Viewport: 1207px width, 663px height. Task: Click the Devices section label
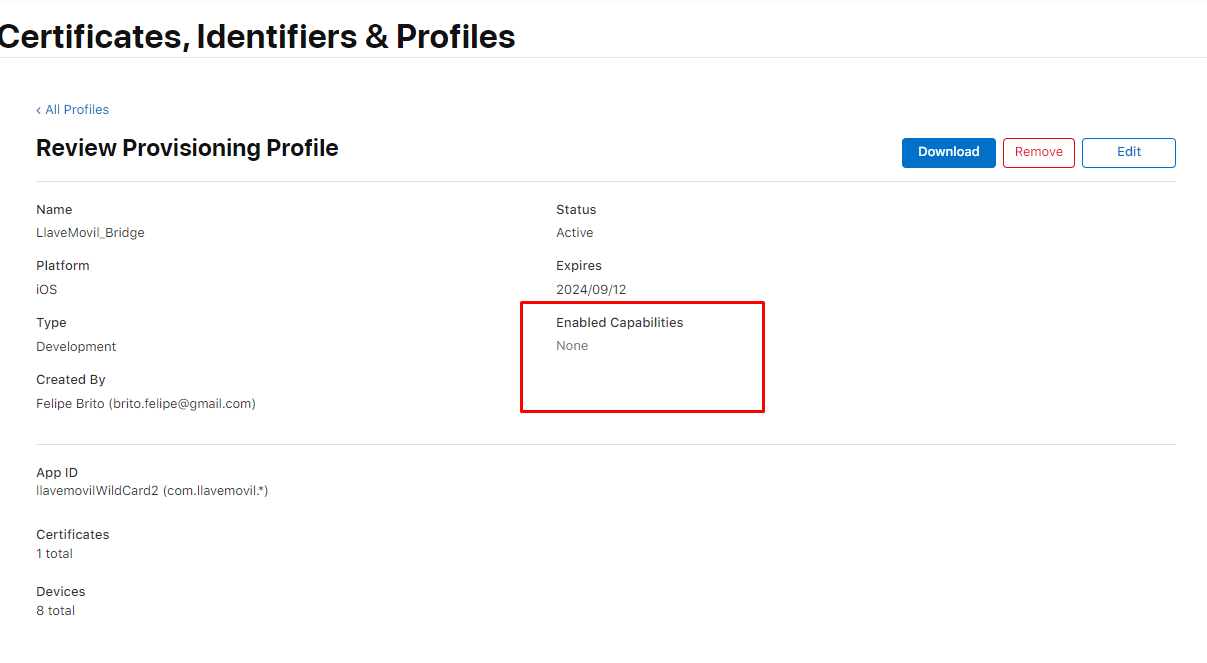click(61, 592)
